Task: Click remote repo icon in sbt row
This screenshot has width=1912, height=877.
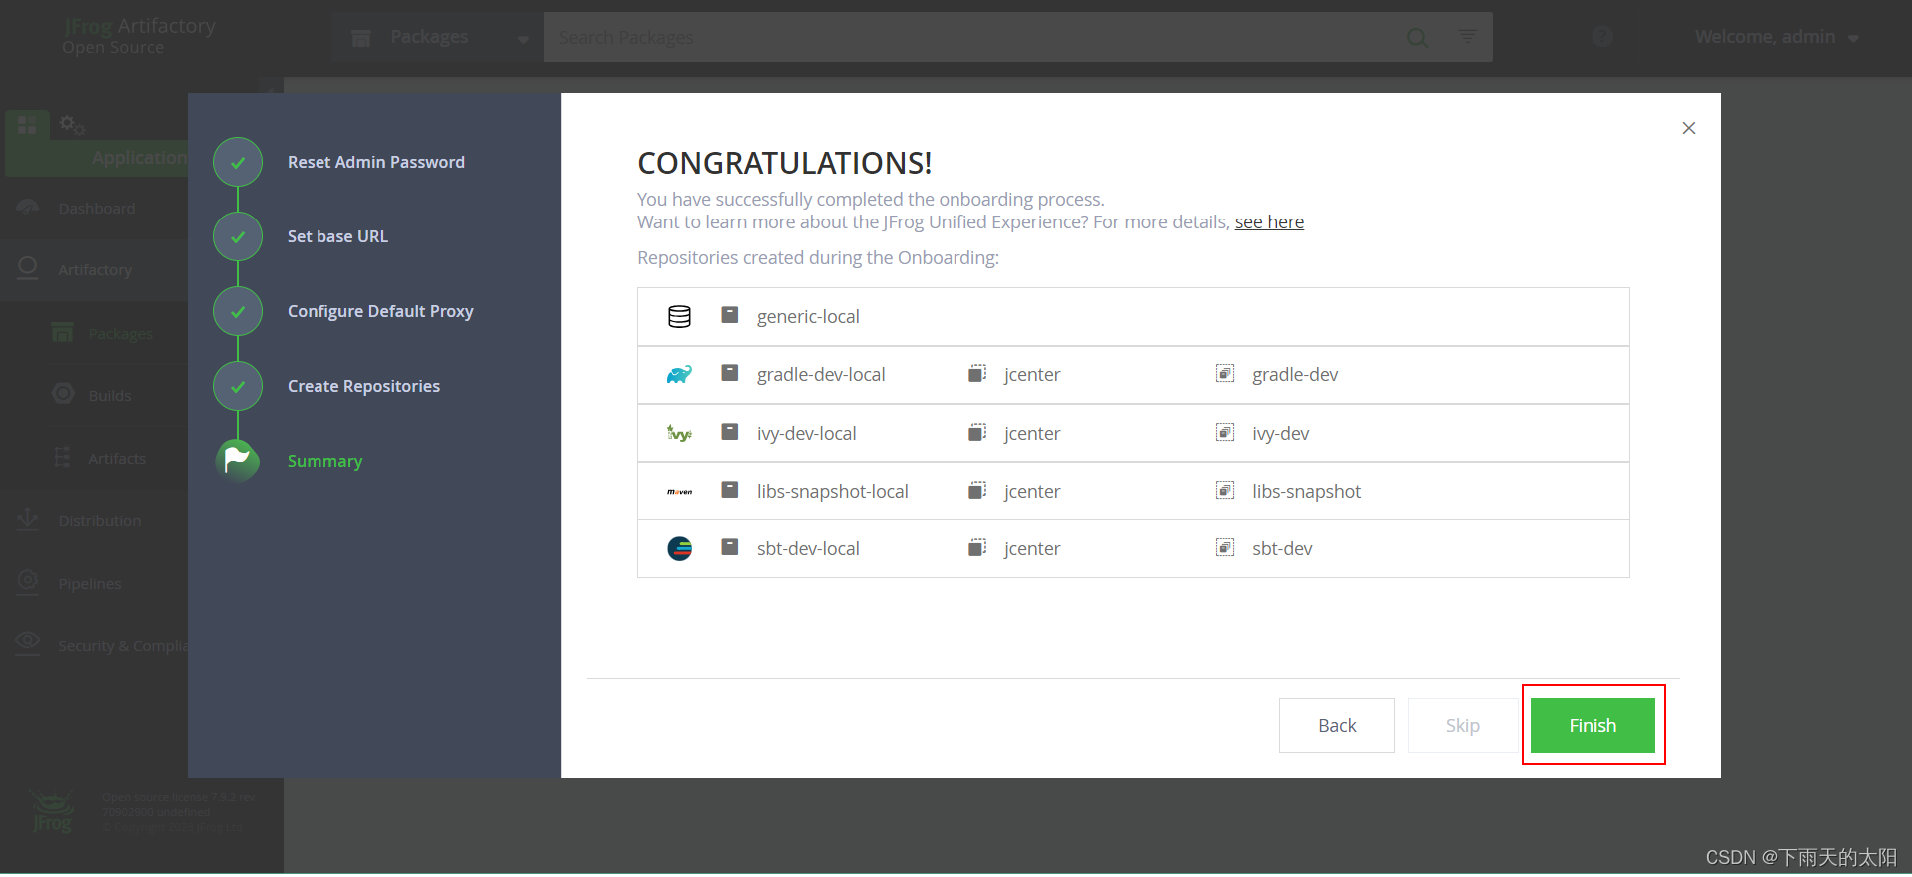Action: 977,547
